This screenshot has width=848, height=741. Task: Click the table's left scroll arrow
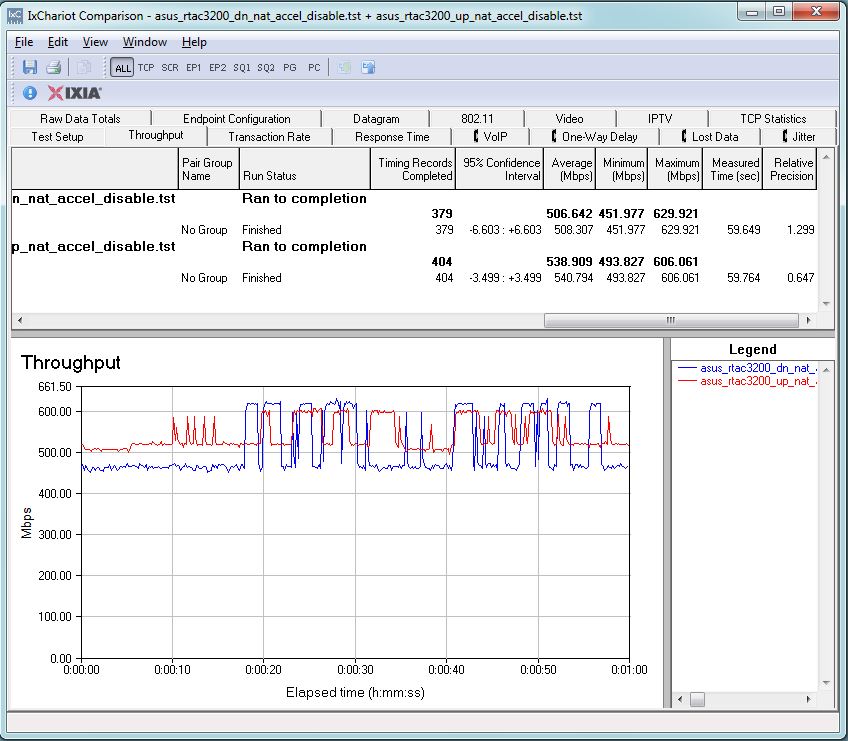point(19,320)
